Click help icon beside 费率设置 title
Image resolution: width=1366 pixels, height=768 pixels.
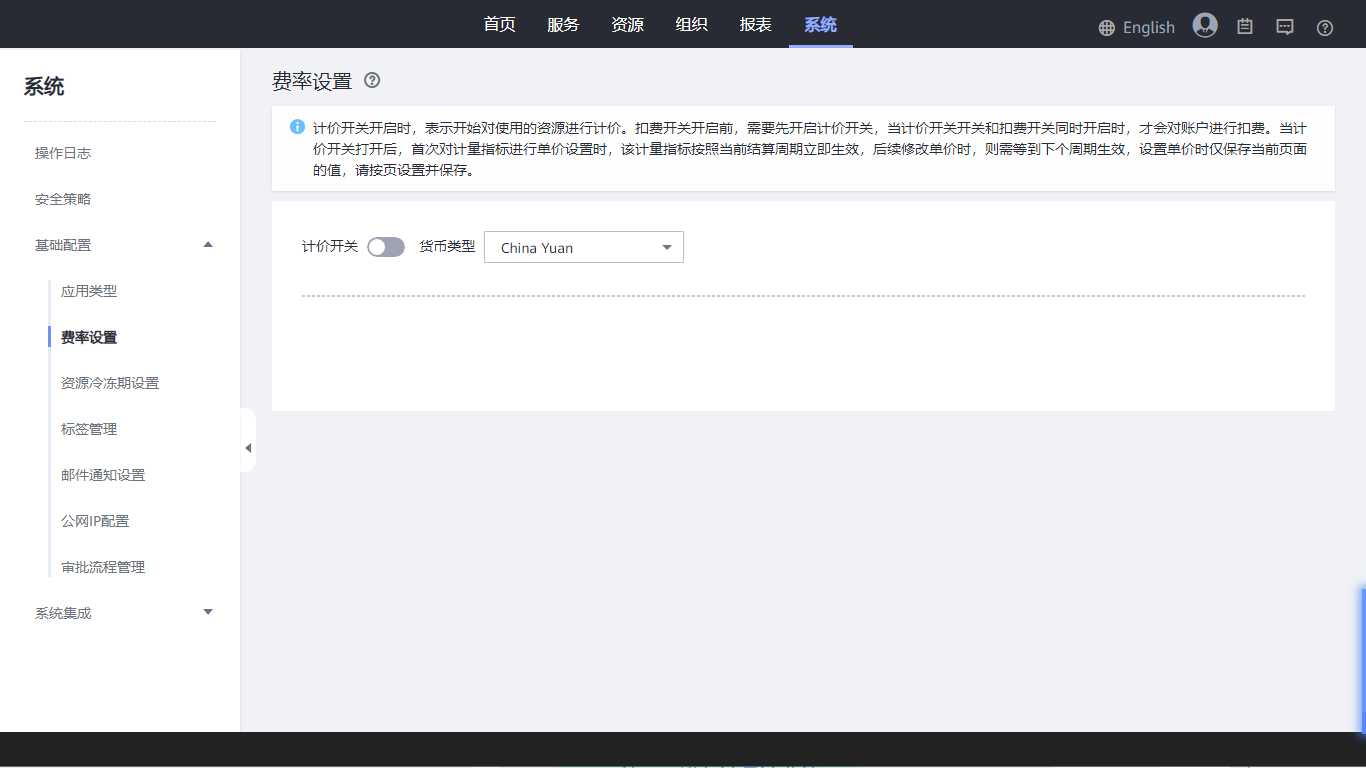(x=372, y=81)
